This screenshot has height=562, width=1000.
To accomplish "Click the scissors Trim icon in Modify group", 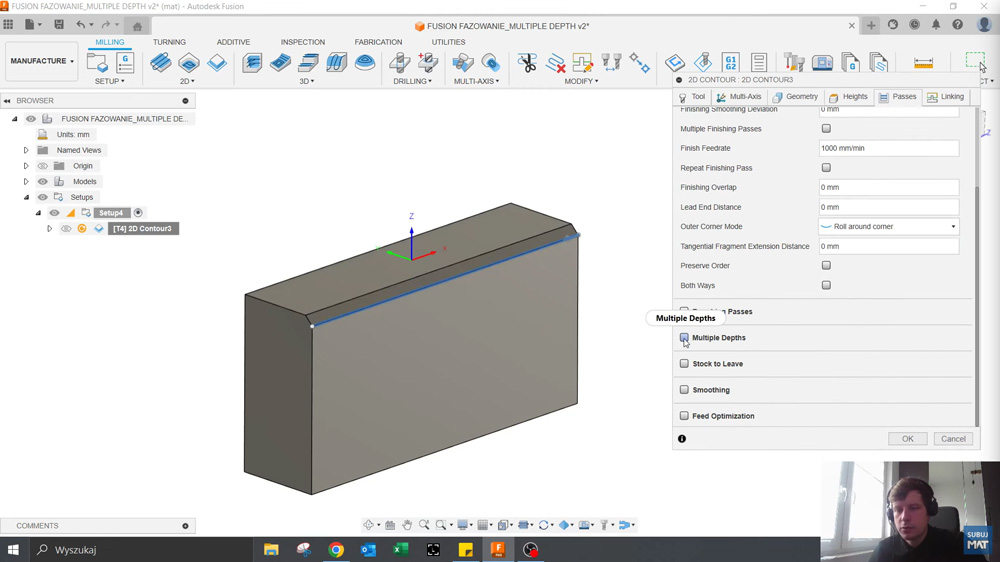I will pos(527,63).
